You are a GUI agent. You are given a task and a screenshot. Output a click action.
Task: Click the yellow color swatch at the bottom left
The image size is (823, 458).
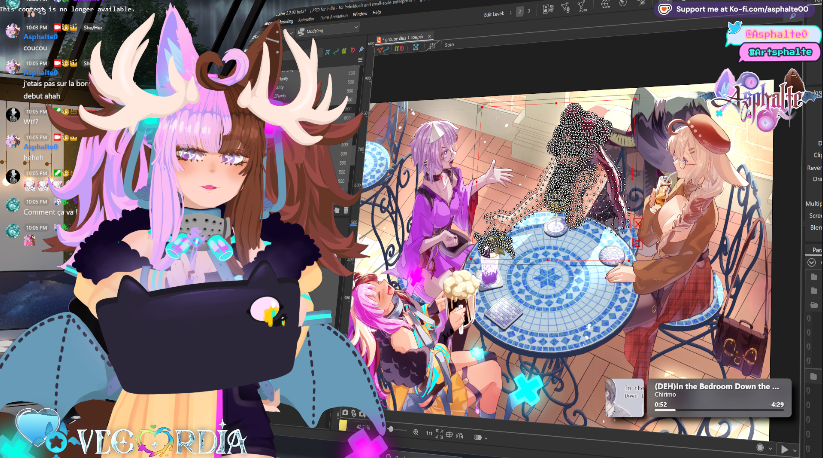343,424
